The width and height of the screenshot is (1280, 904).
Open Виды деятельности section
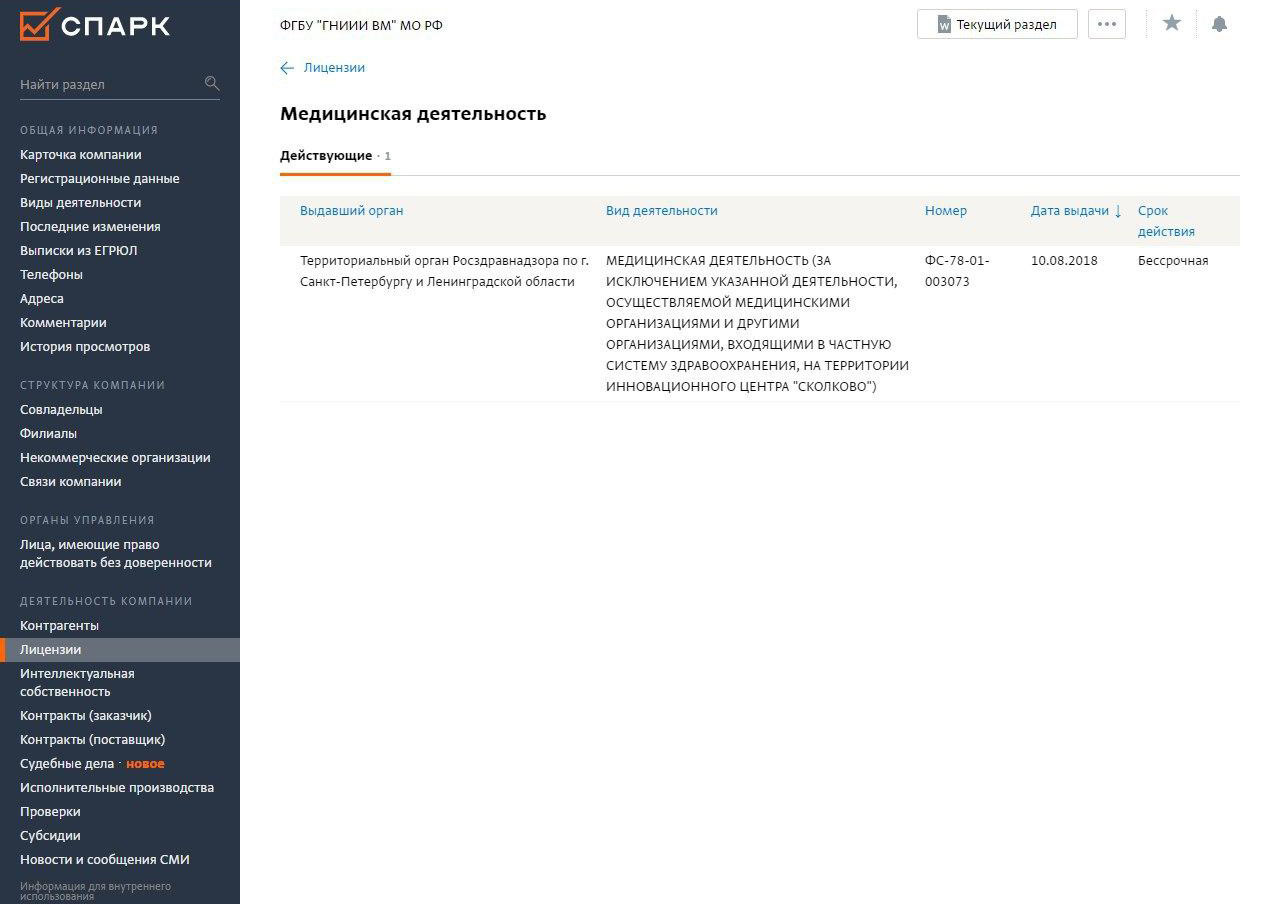[x=81, y=203]
